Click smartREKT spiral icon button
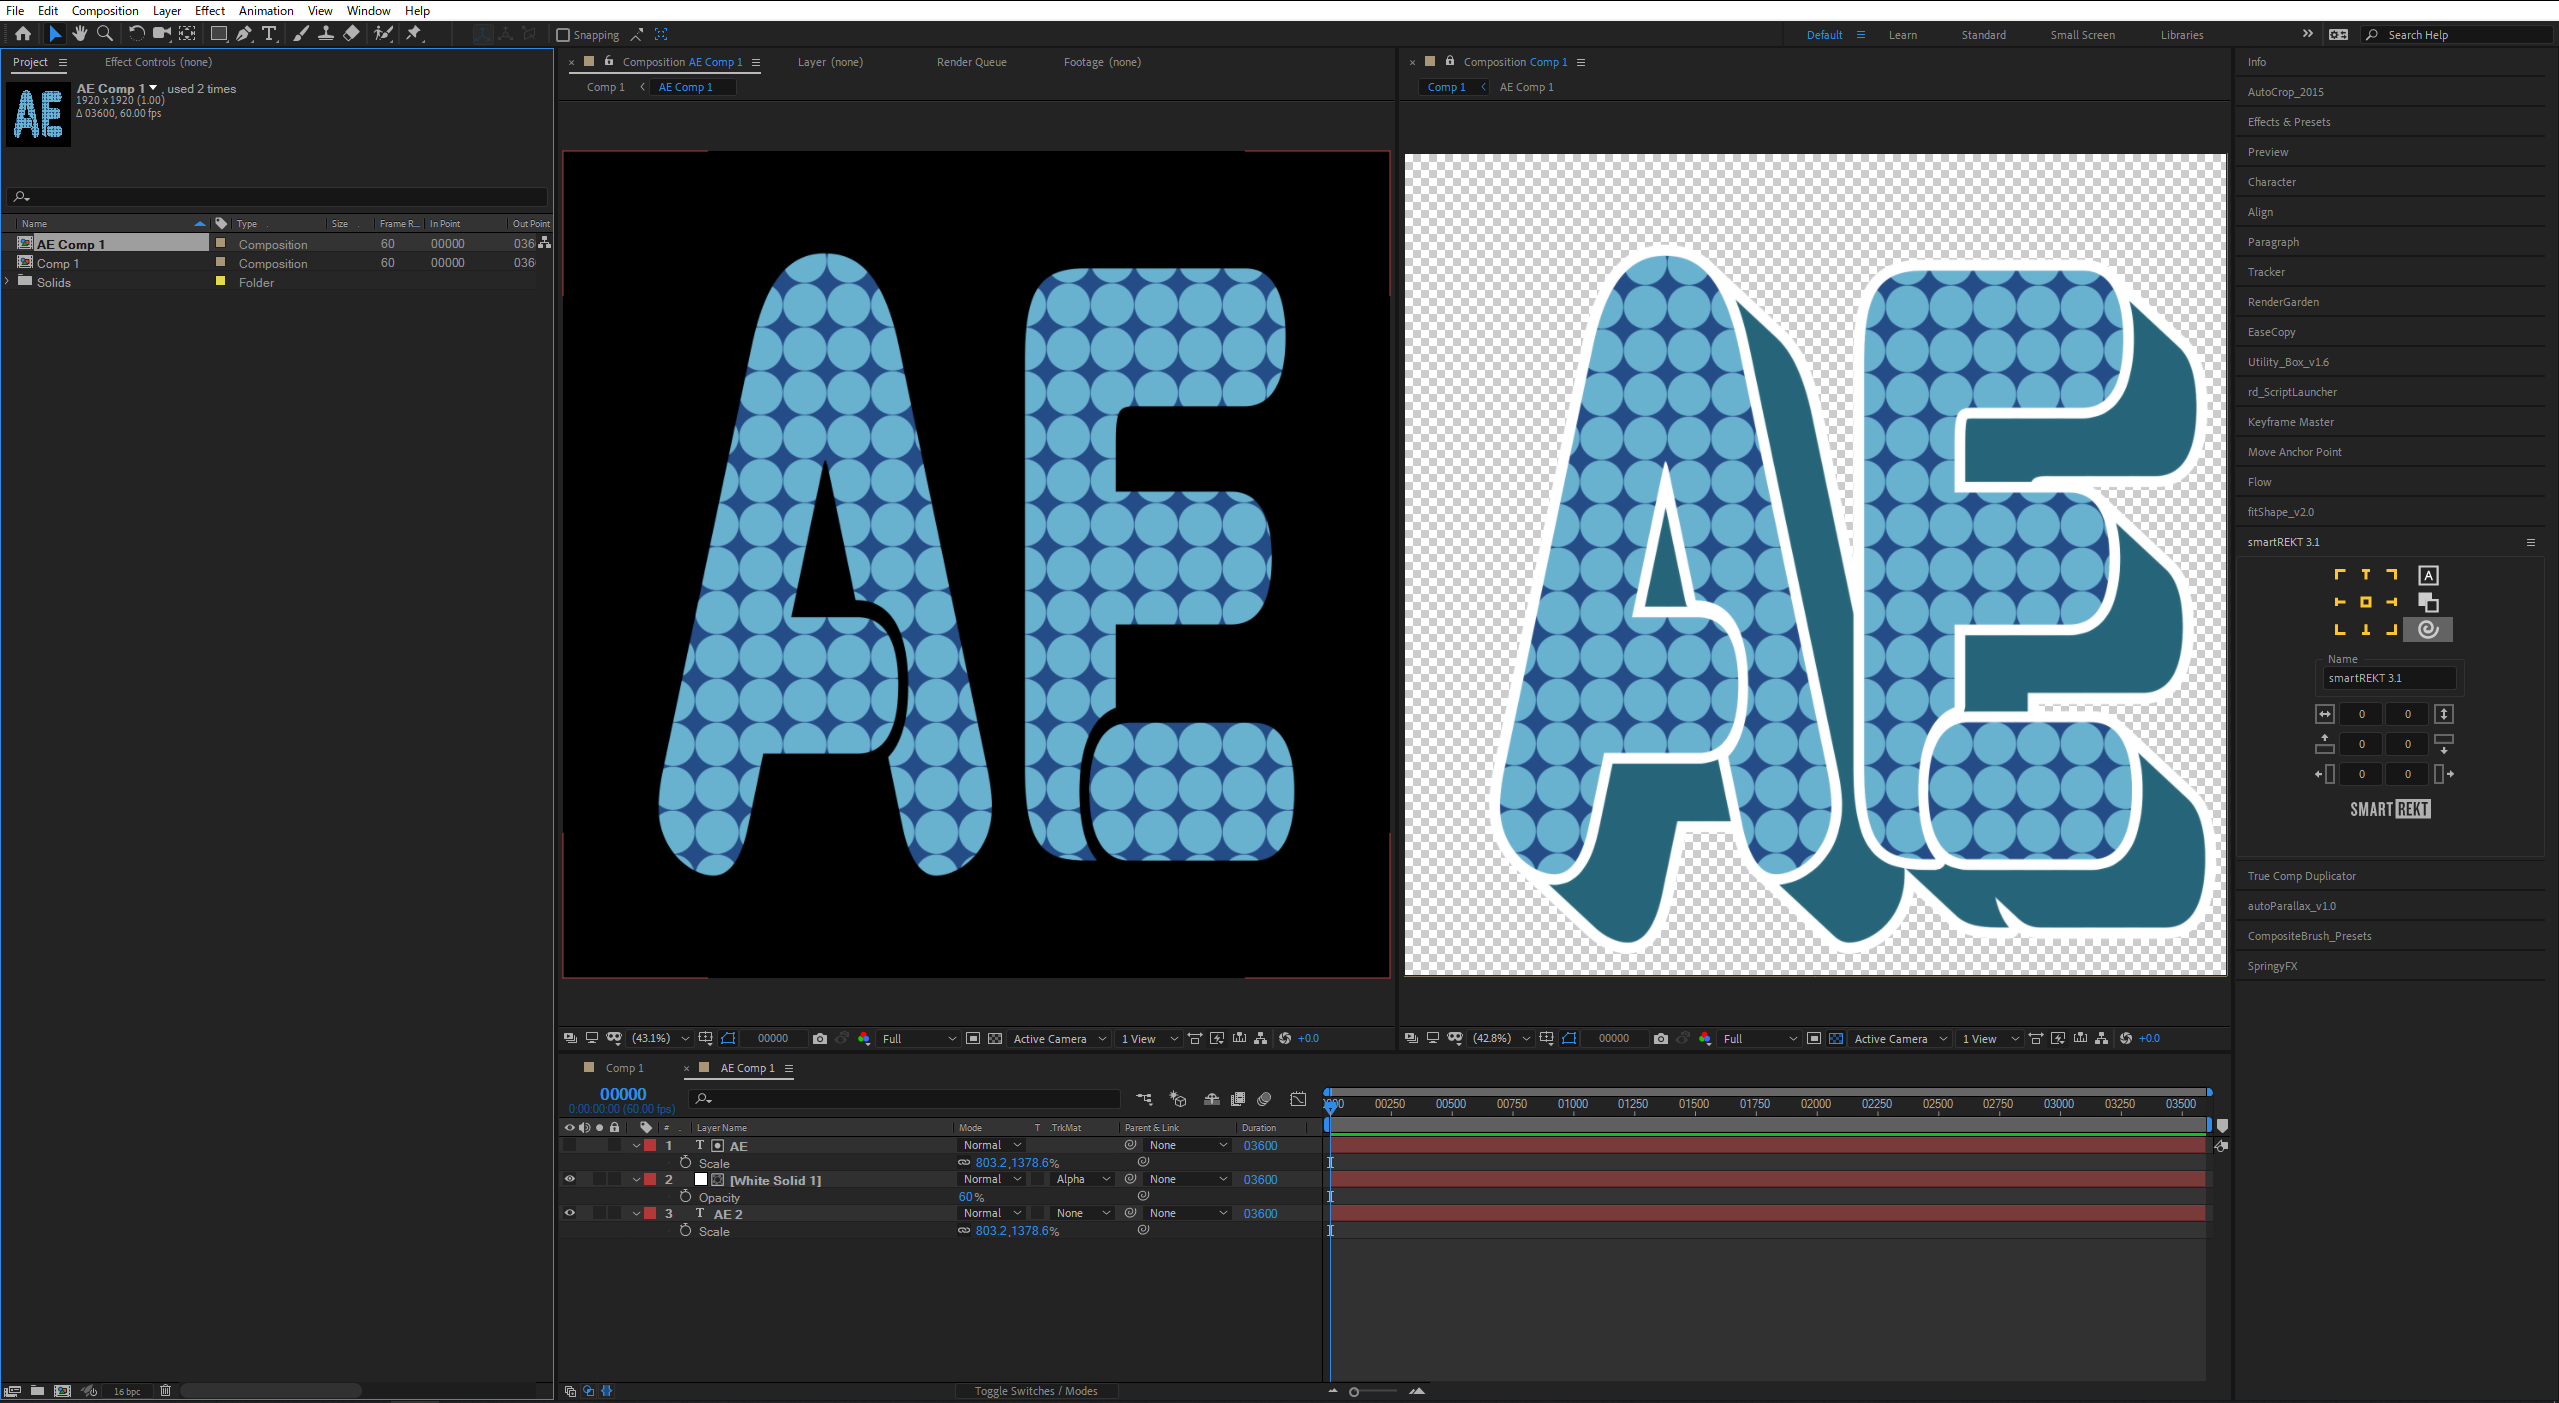This screenshot has height=1403, width=2559. [x=2427, y=629]
